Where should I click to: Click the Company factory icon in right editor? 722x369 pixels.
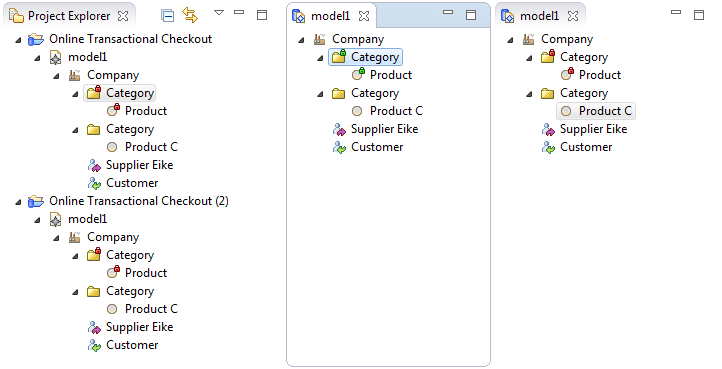click(529, 39)
